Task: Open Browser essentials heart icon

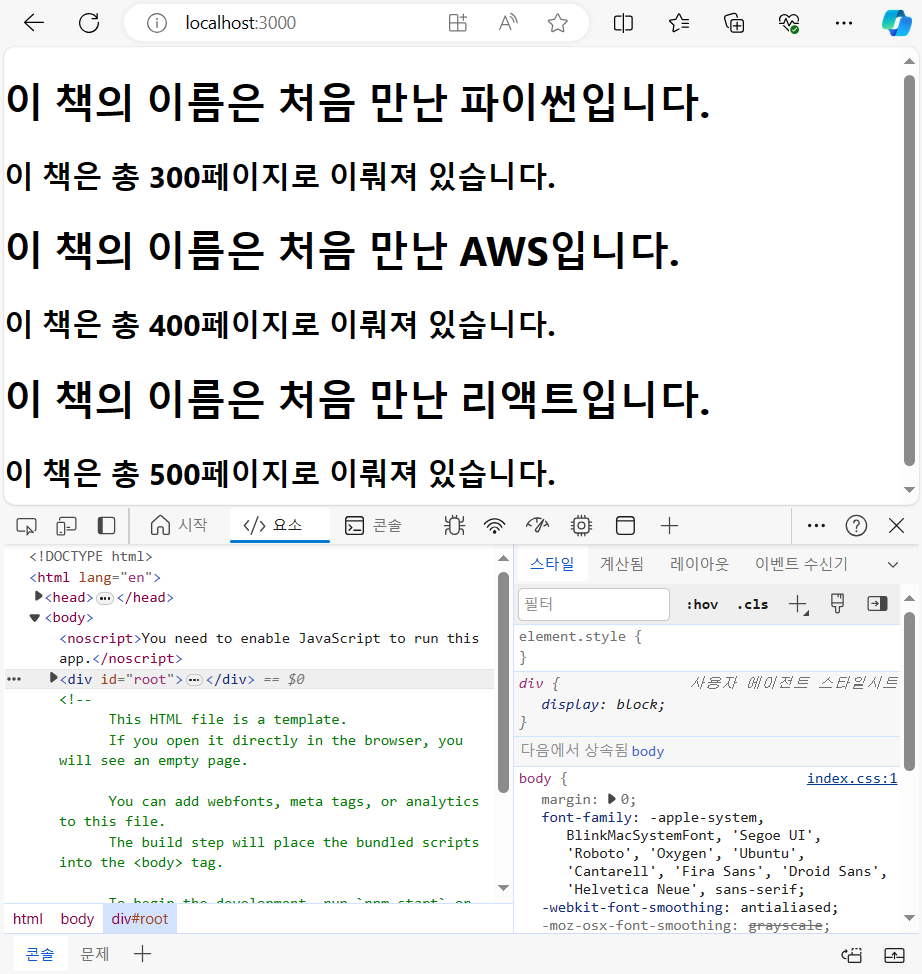Action: pyautogui.click(x=788, y=23)
